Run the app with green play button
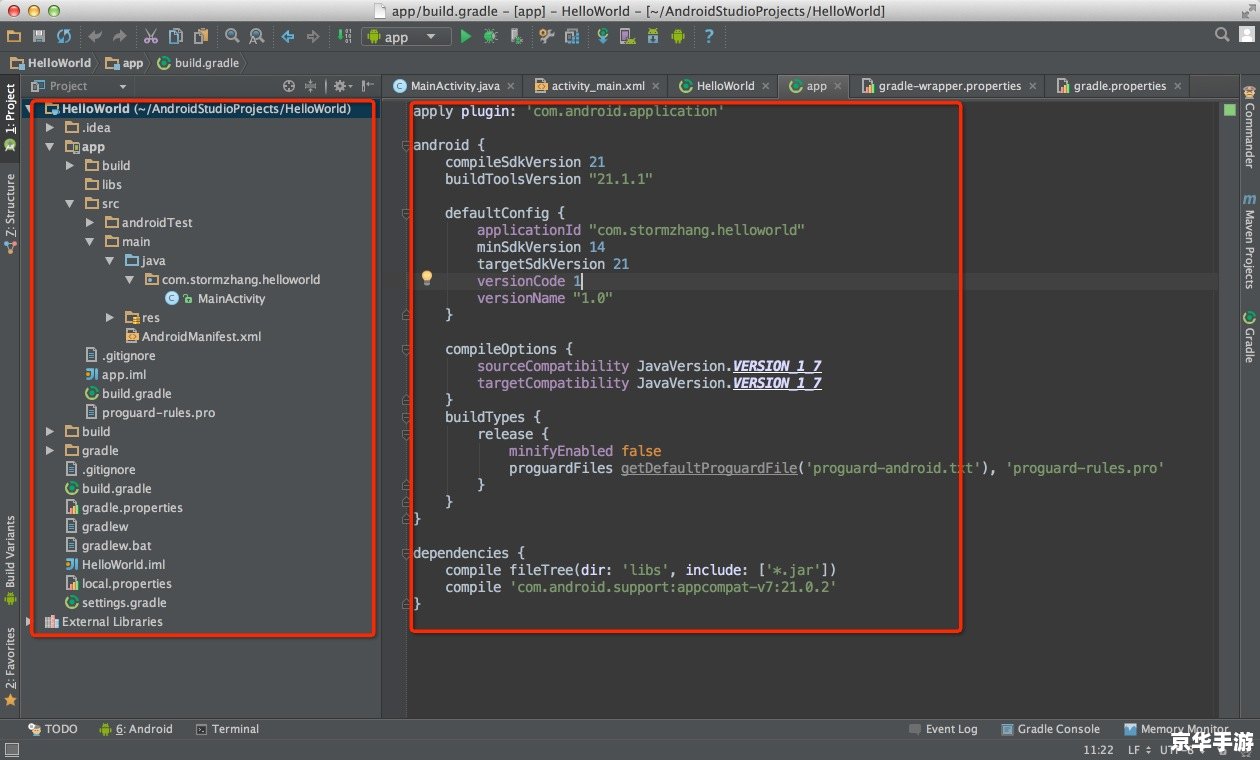Image resolution: width=1260 pixels, height=760 pixels. tap(465, 36)
